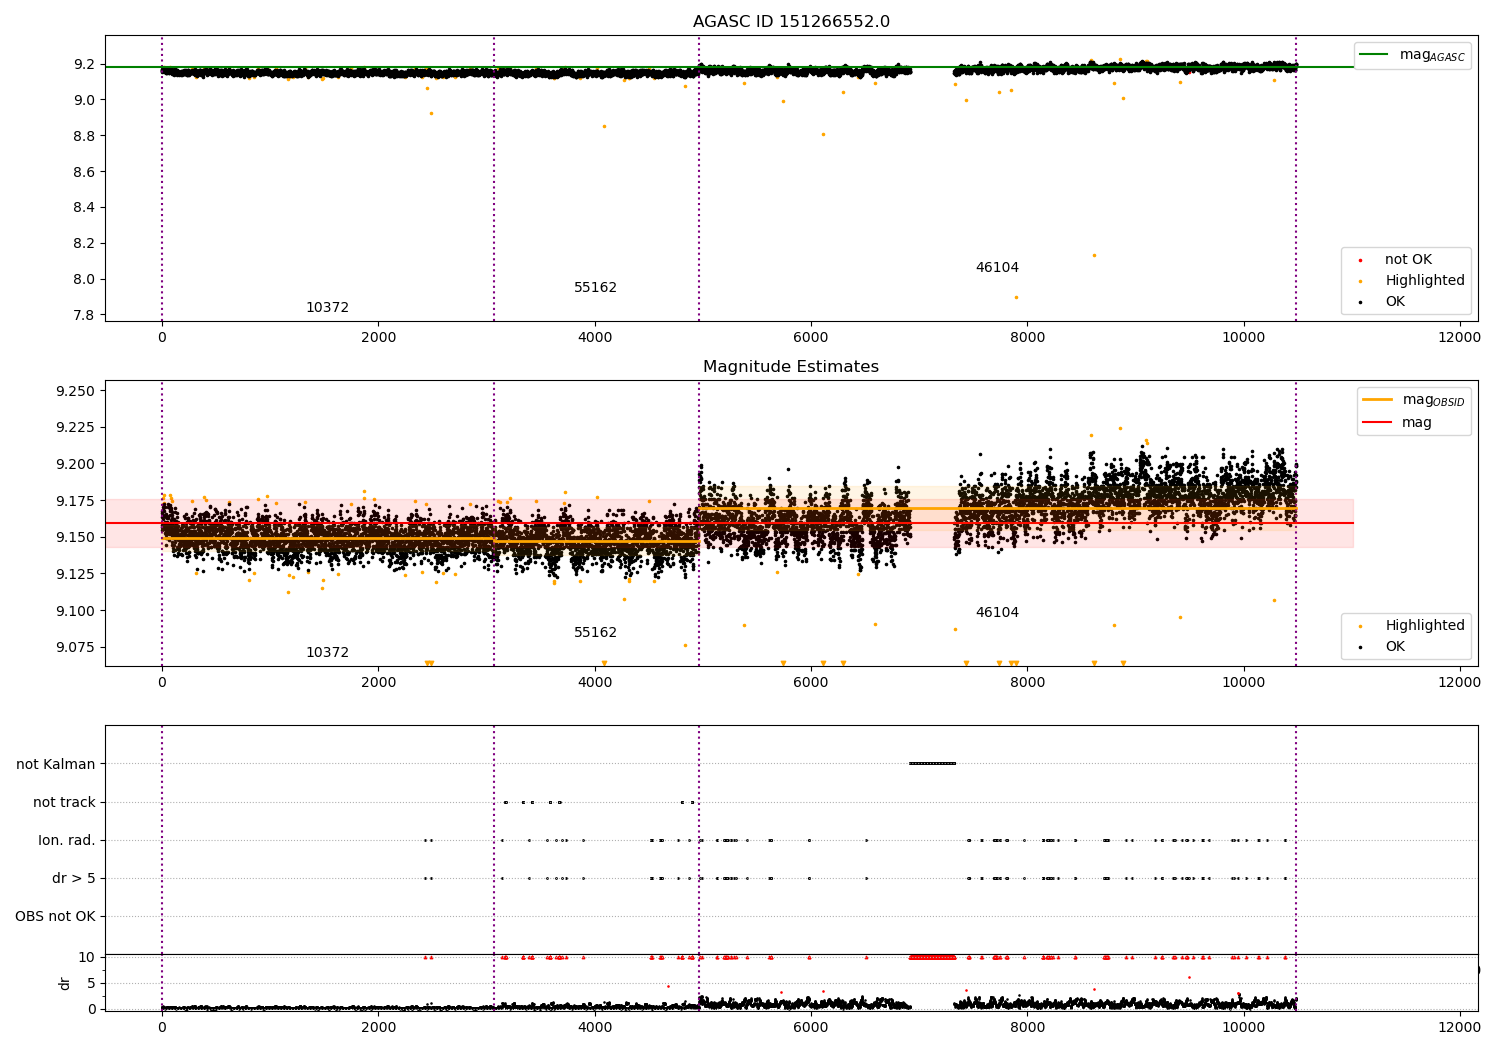Click 'OK' legend entry below 'not OK'
The image size is (1500, 1050).
[1394, 302]
